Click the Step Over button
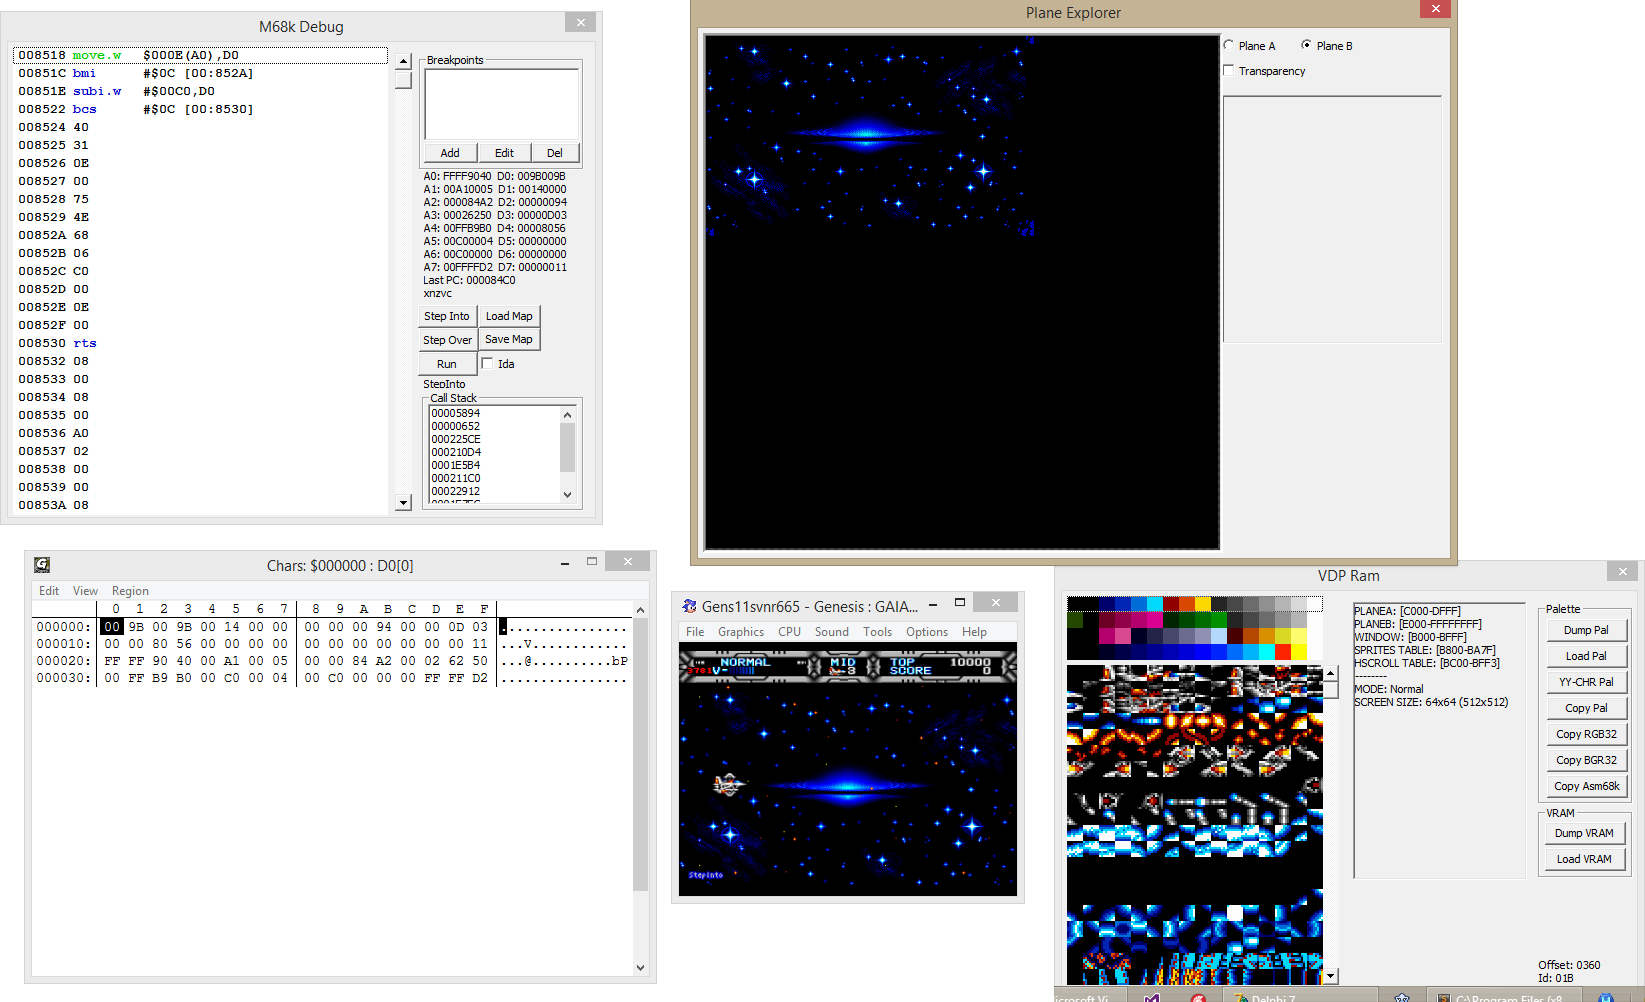Viewport: 1645px width, 1002px height. coord(447,340)
